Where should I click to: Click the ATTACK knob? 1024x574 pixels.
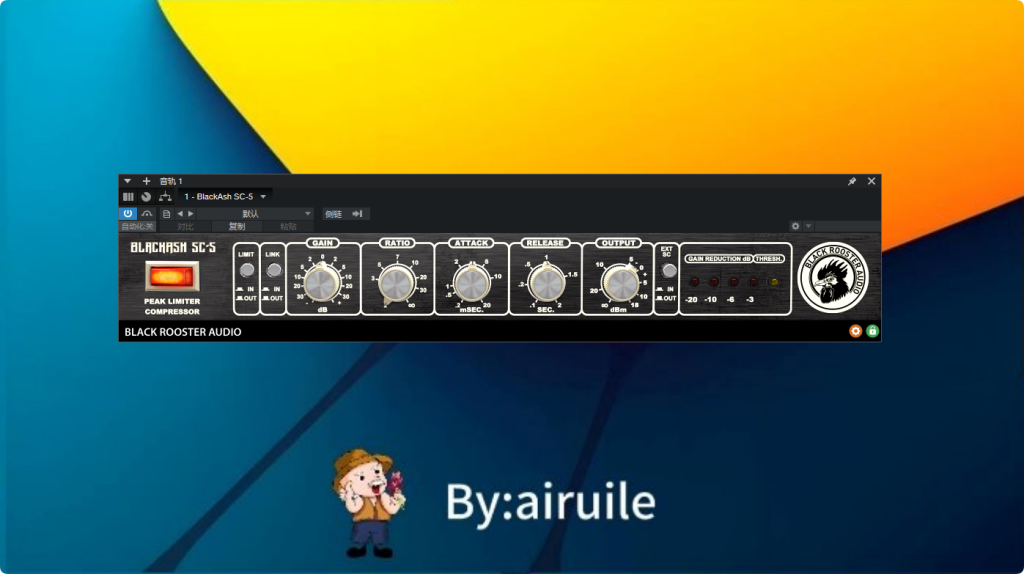[471, 283]
